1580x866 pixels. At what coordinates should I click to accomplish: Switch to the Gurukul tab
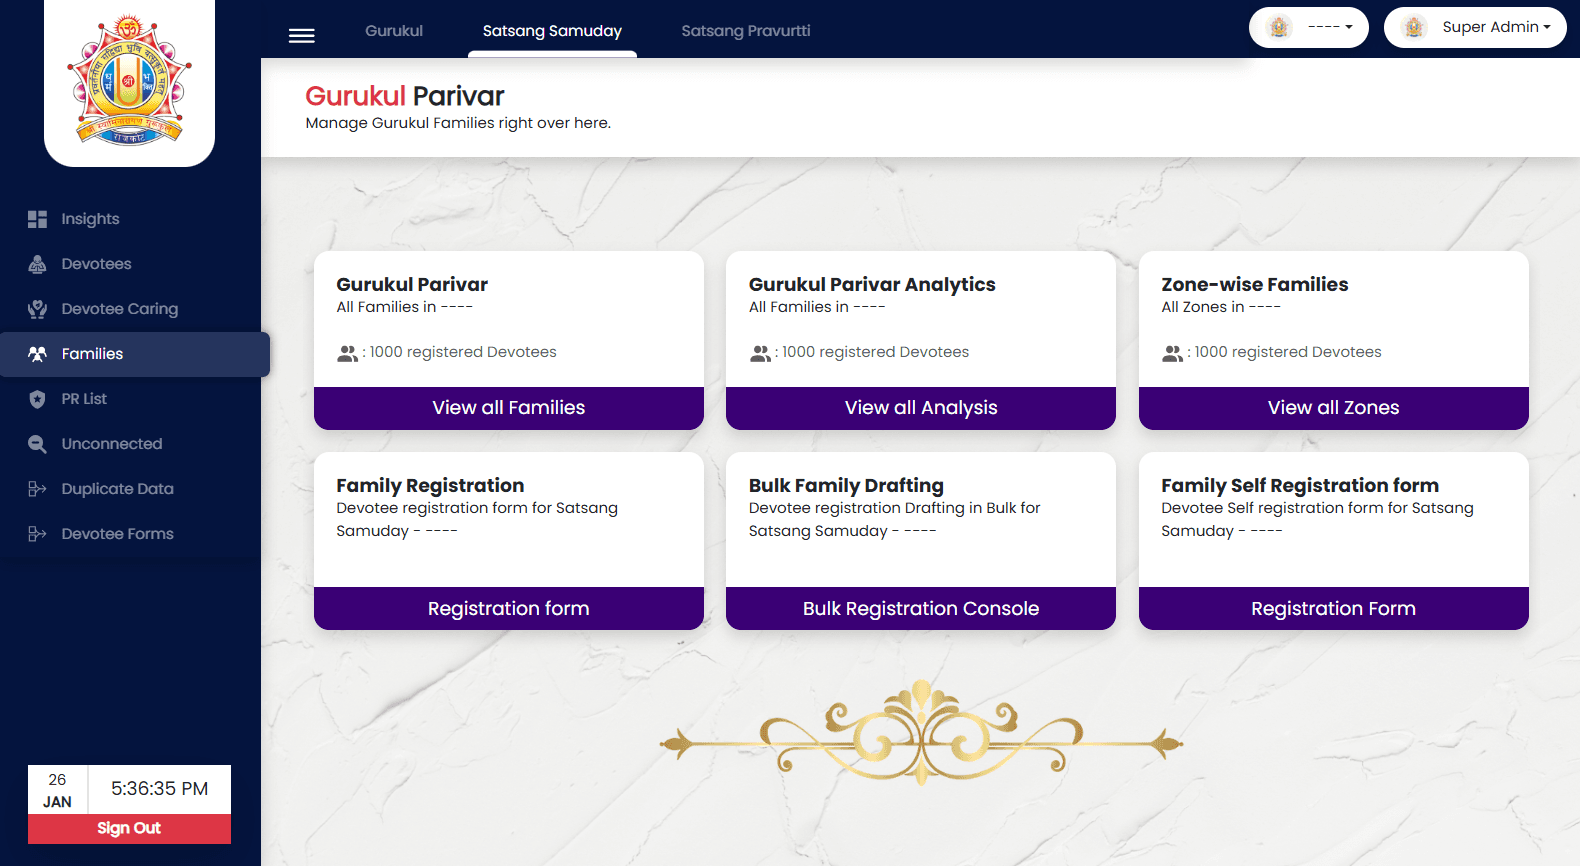[394, 31]
